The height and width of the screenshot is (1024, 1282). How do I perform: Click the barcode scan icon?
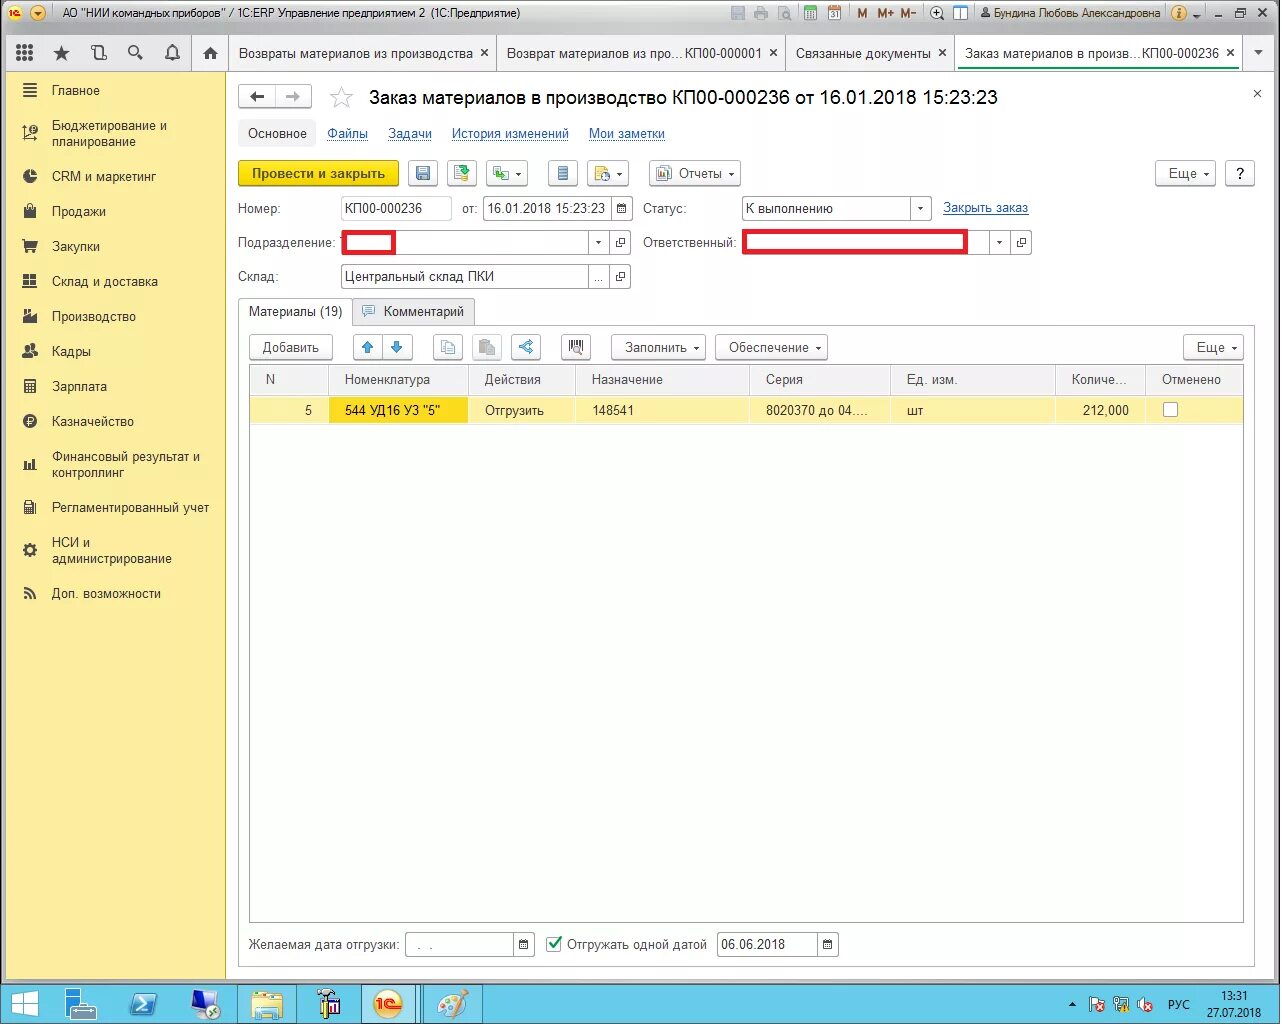point(576,347)
